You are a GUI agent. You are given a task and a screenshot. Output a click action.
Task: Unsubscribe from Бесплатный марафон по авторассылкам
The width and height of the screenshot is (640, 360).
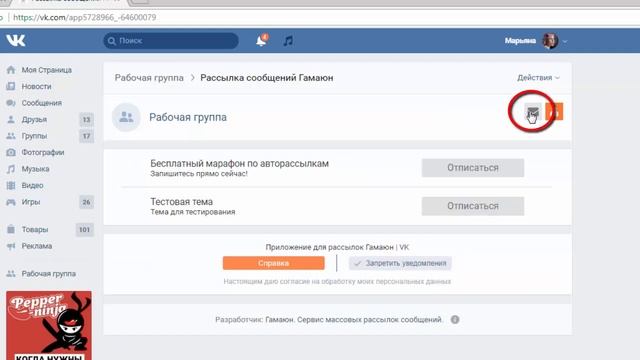click(x=473, y=168)
